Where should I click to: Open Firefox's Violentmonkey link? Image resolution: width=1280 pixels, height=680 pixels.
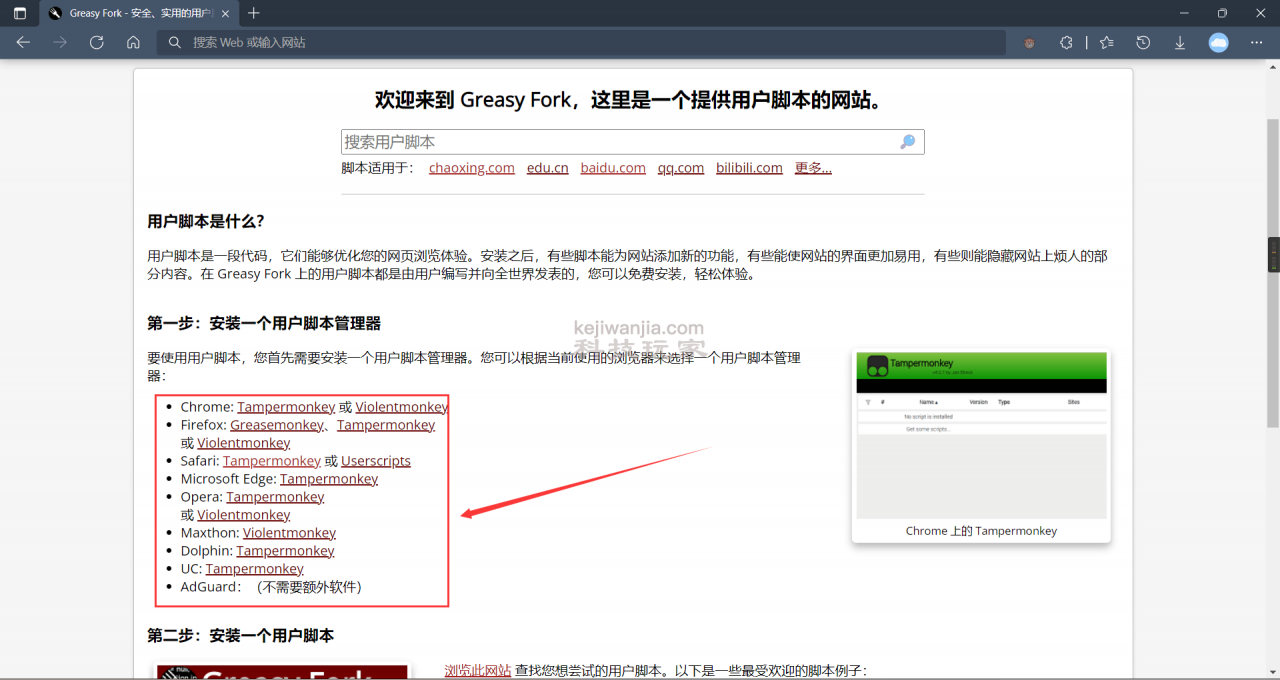[244, 443]
